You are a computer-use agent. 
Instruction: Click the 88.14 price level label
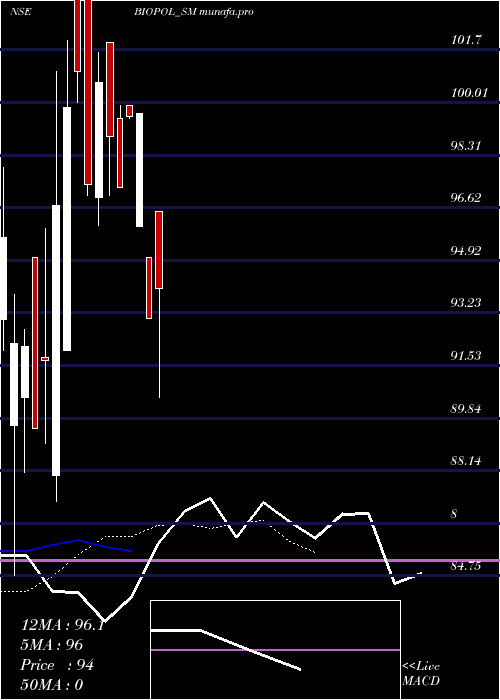(x=466, y=461)
